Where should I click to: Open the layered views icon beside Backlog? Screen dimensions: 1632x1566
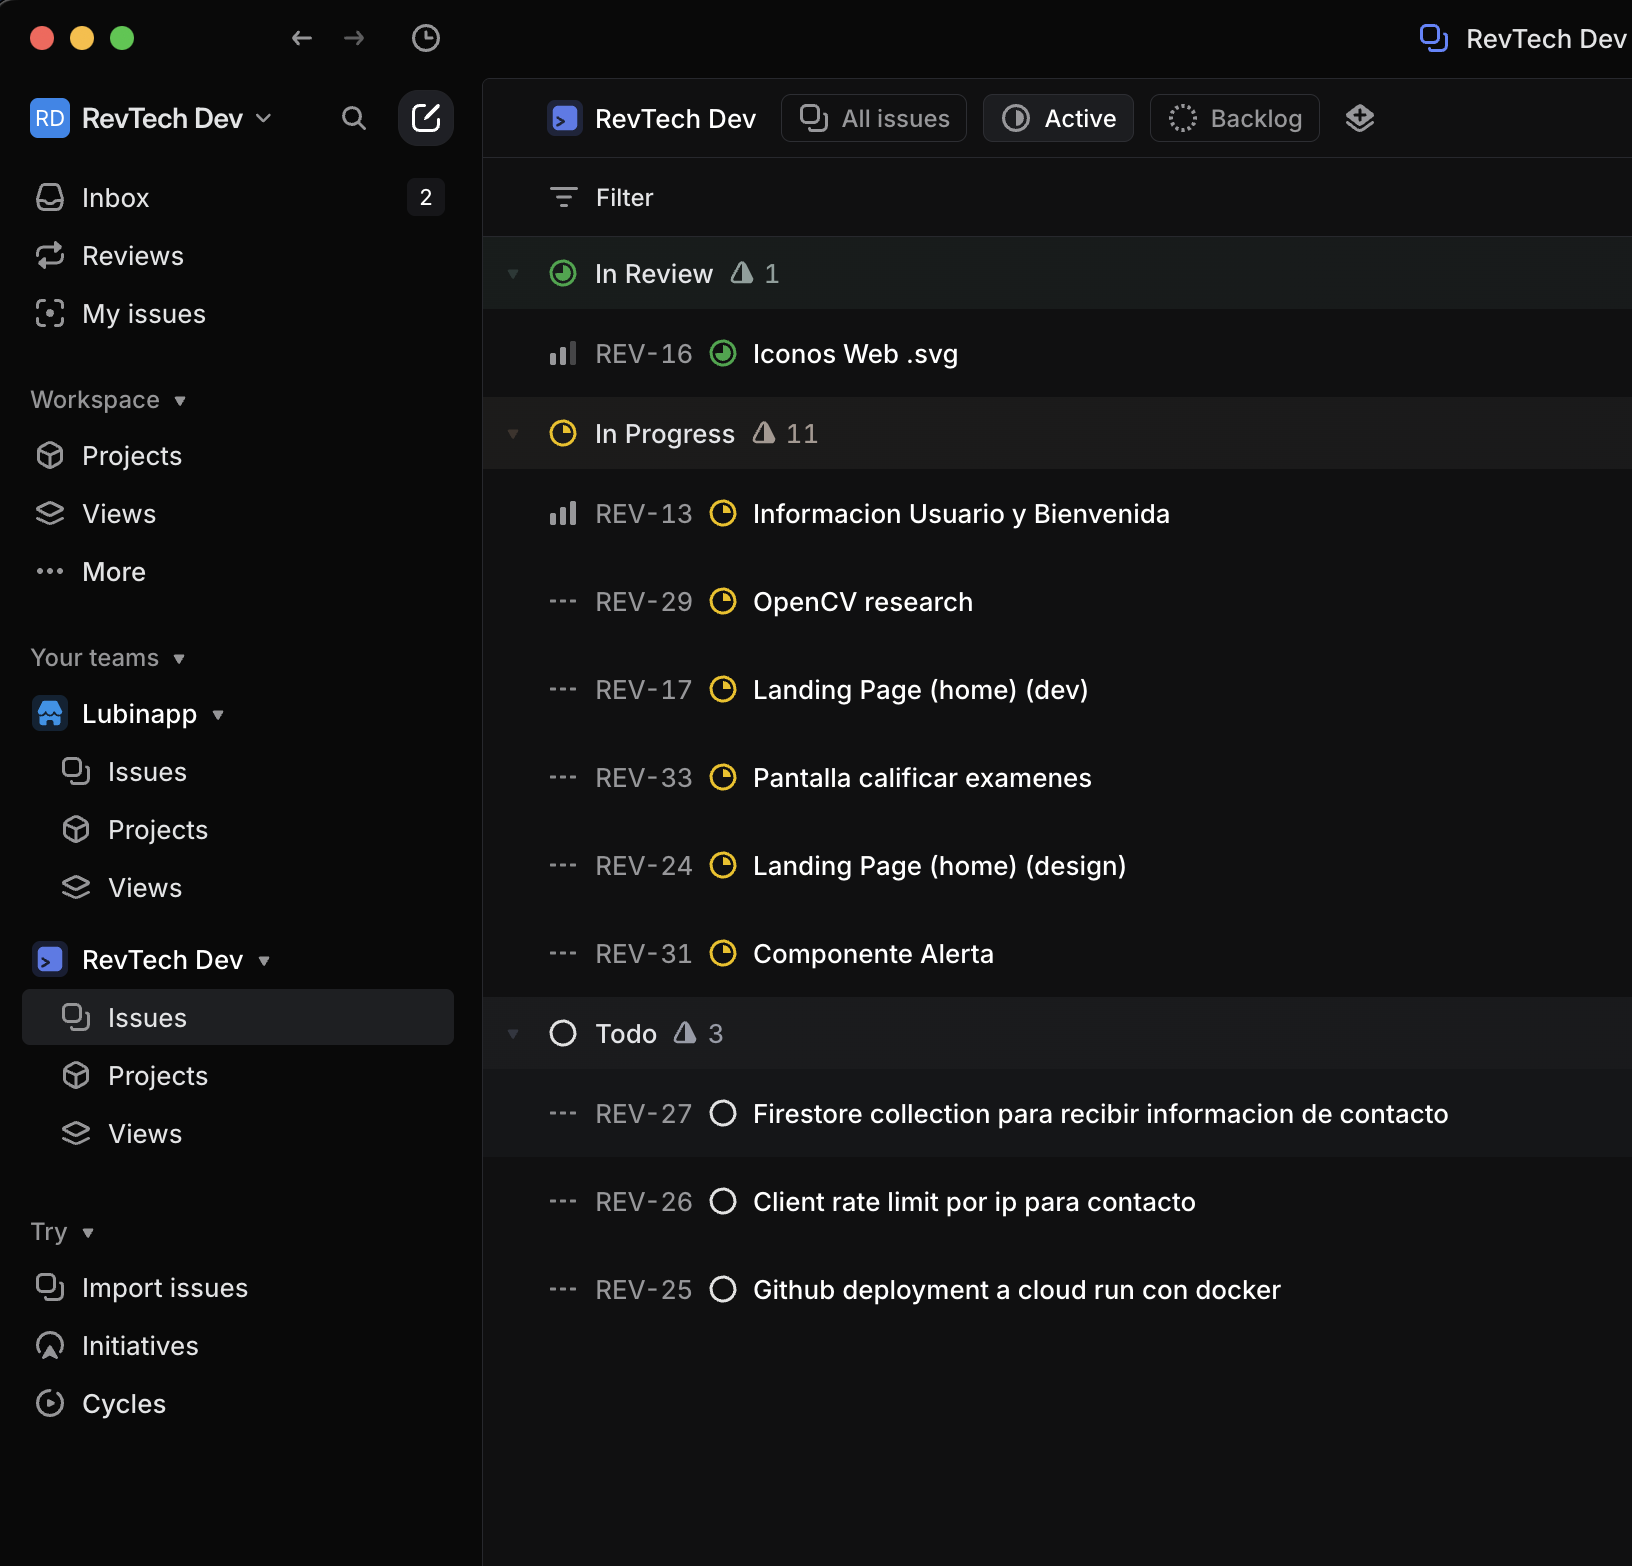tap(1360, 118)
